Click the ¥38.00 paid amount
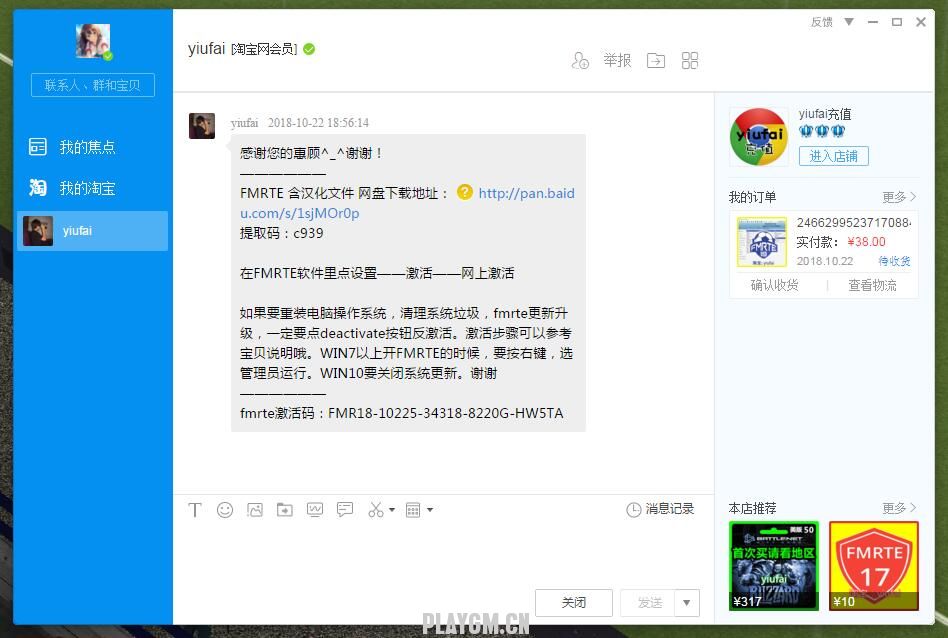The image size is (948, 638). click(x=866, y=242)
